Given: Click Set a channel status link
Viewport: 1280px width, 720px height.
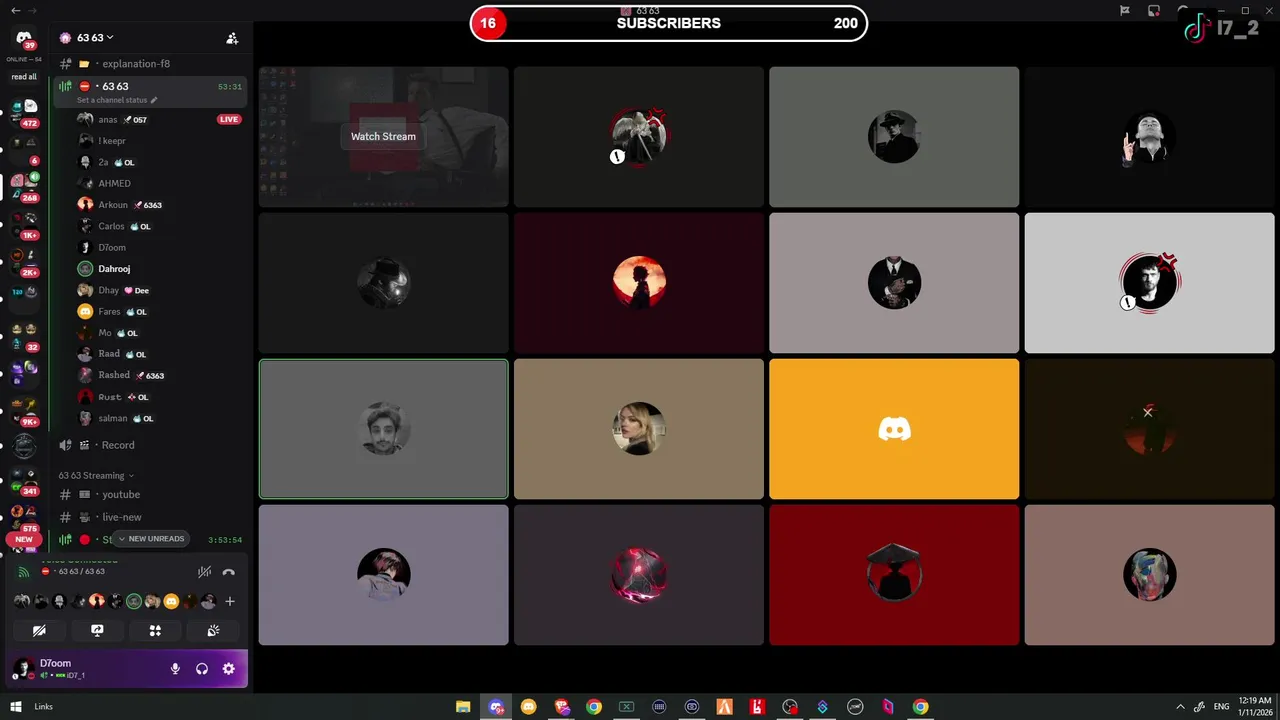Looking at the screenshot, I should [x=112, y=100].
